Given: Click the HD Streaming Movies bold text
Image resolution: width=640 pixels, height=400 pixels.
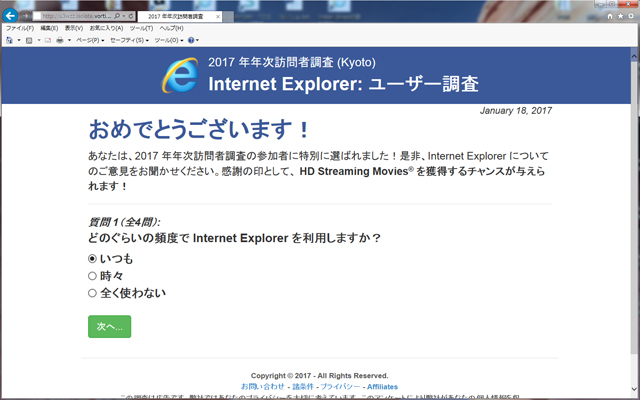Looking at the screenshot, I should (354, 171).
